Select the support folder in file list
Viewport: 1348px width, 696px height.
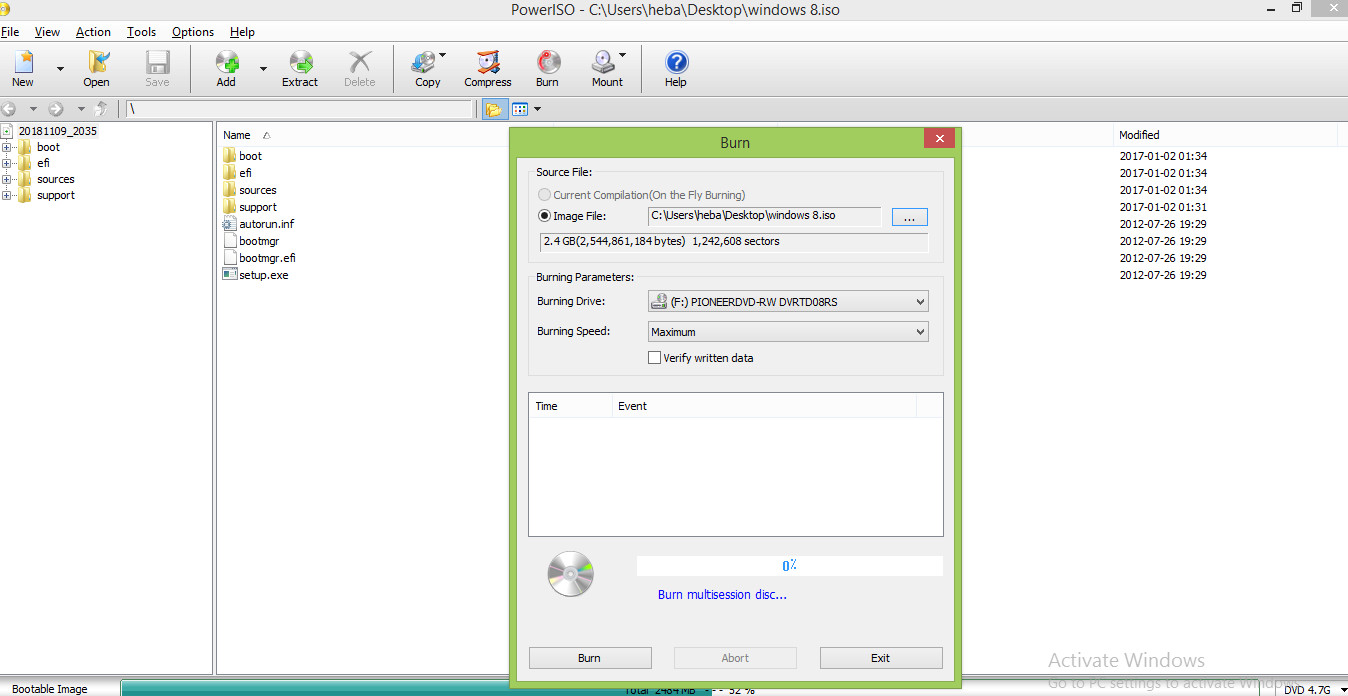point(257,207)
